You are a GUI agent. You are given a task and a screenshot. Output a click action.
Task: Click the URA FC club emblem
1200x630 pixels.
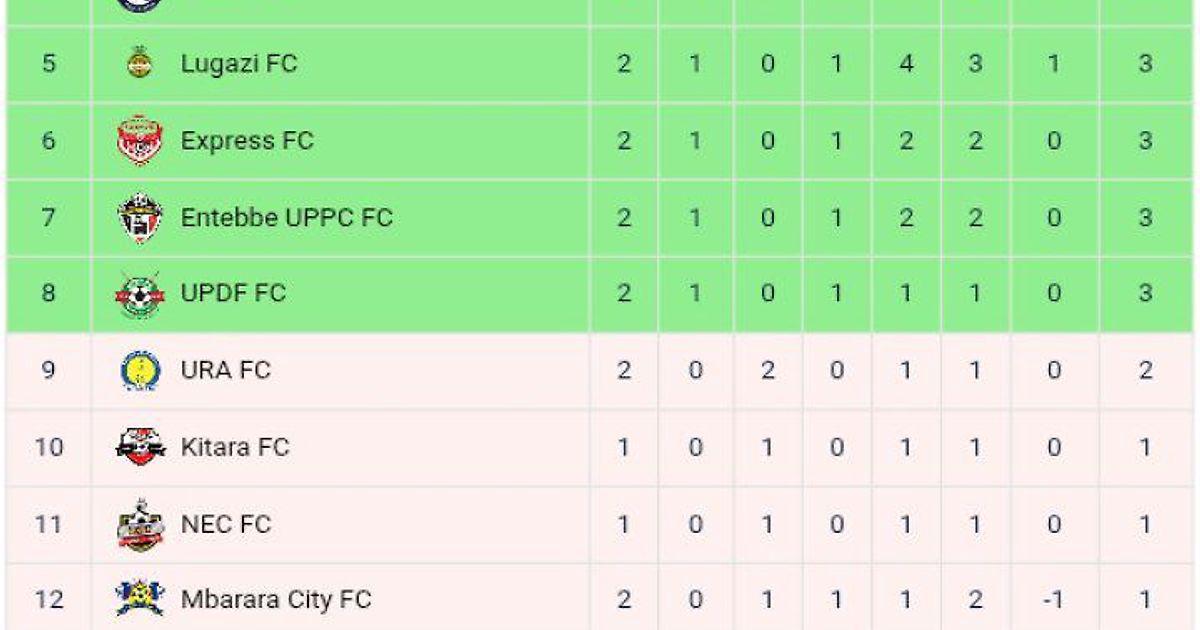tap(139, 370)
